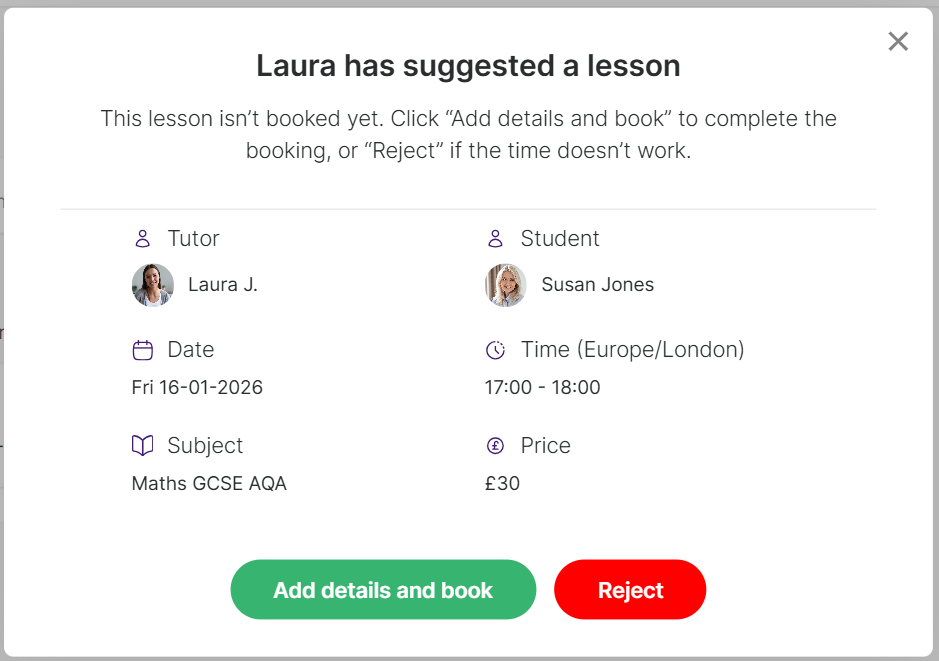Click the Price pound icon
This screenshot has width=939, height=661.
click(x=495, y=446)
